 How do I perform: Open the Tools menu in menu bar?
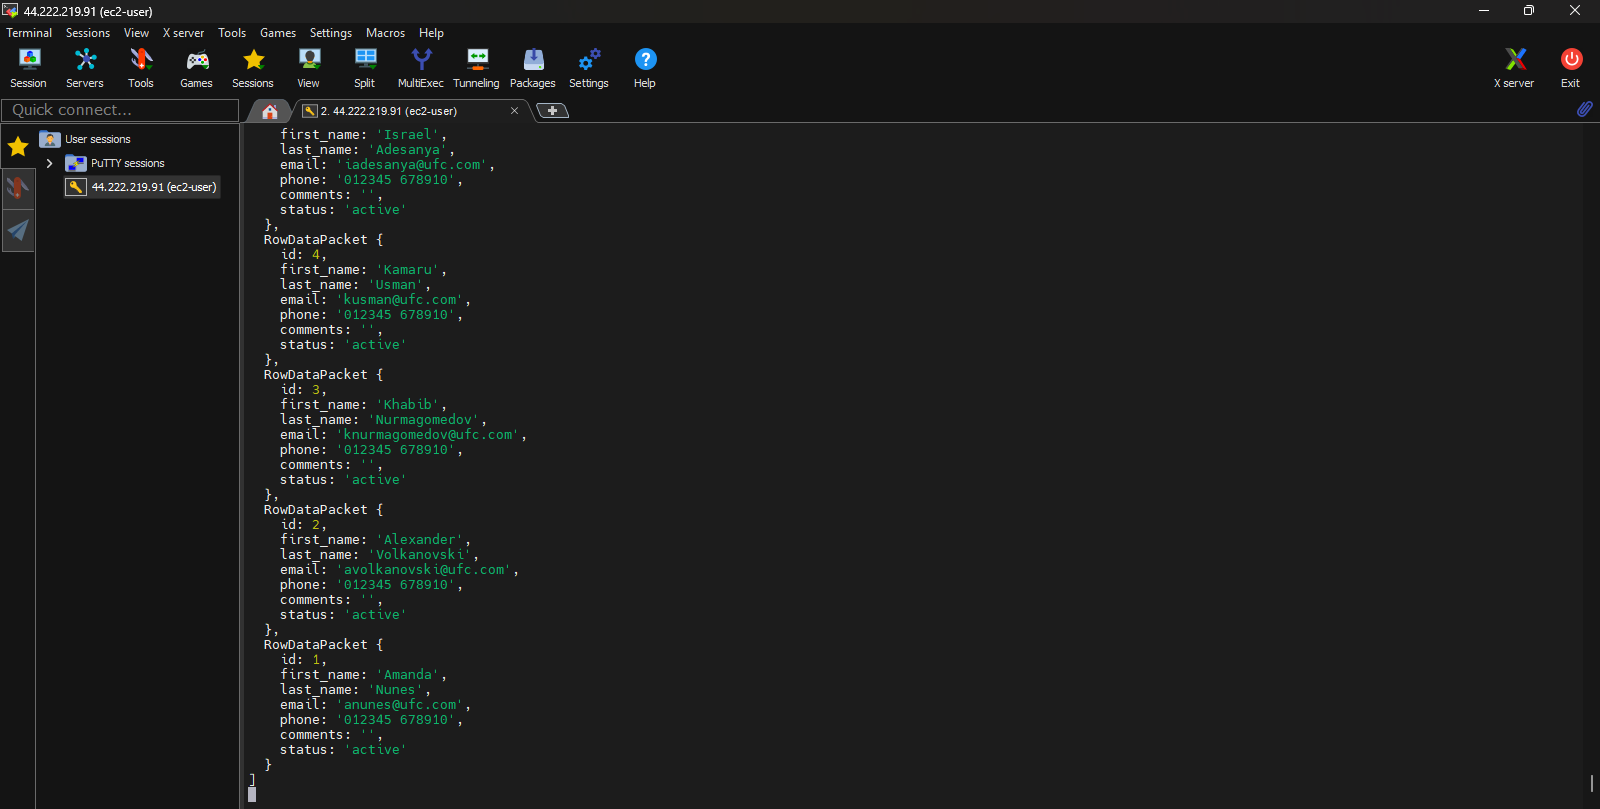click(x=232, y=33)
